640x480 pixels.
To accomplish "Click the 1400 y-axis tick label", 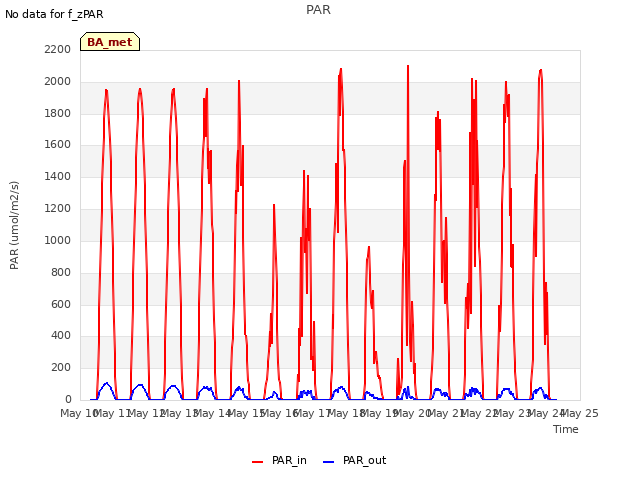I will 58,176.
